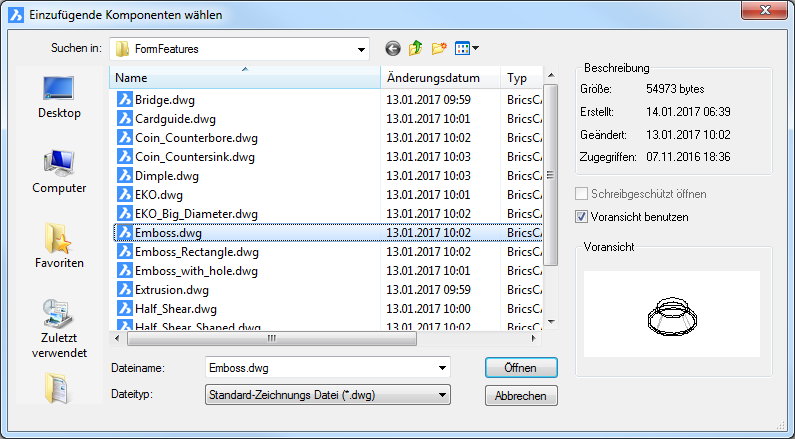Open Zuletzt verwendet recent places
The image size is (795, 439).
click(x=59, y=327)
